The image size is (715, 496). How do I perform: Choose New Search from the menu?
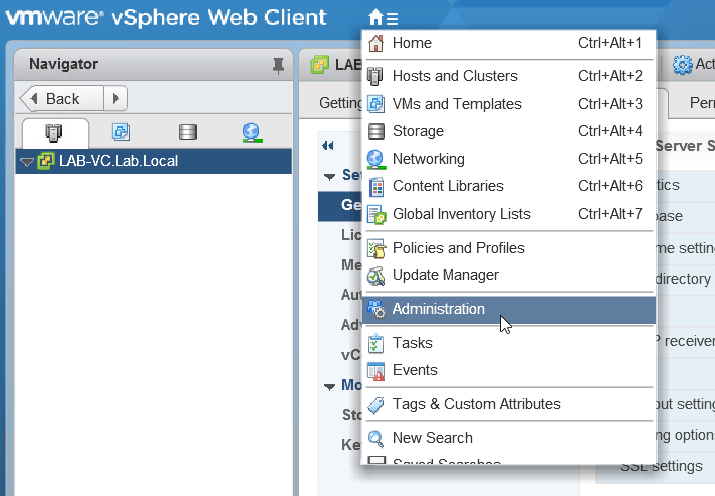pos(432,438)
